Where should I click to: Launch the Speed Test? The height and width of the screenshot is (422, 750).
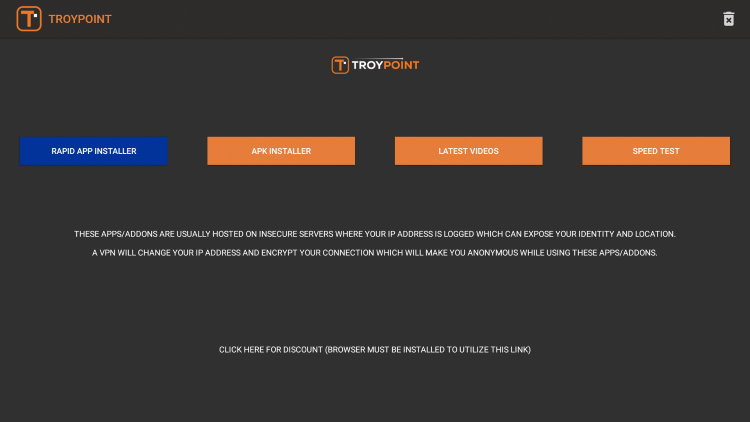[656, 151]
